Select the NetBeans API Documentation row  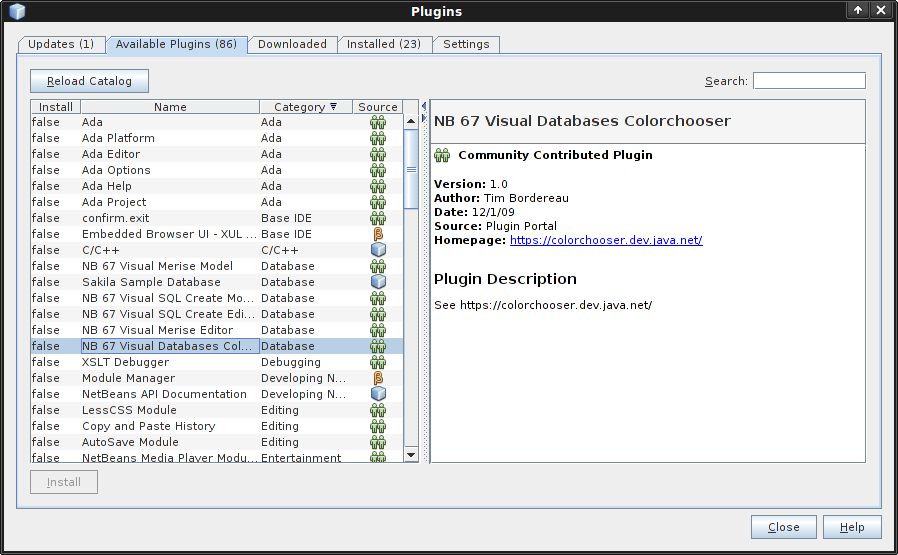[x=216, y=394]
